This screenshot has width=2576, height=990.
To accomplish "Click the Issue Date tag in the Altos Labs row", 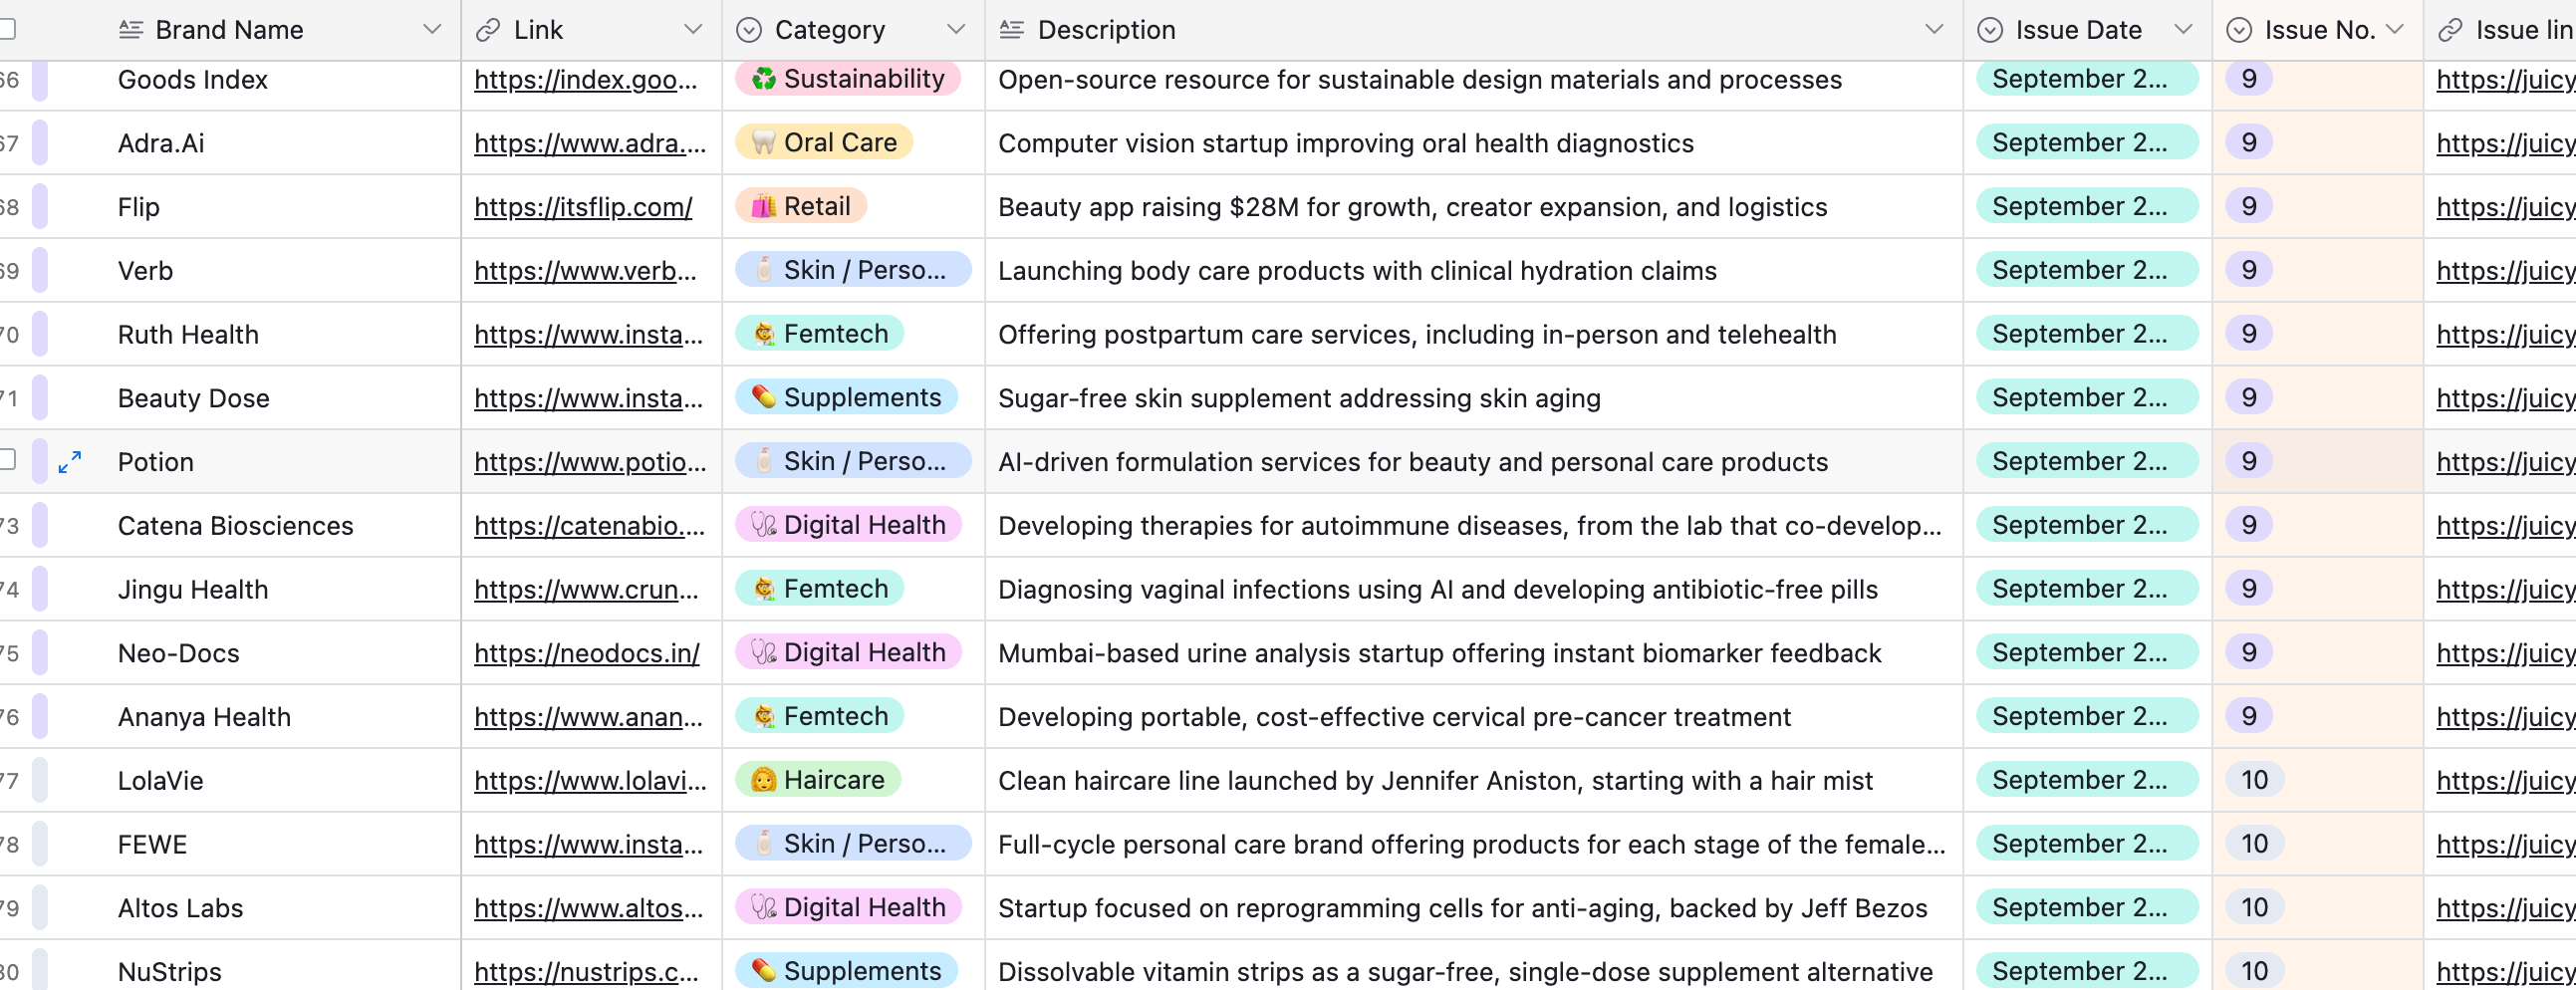I will 2087,908.
